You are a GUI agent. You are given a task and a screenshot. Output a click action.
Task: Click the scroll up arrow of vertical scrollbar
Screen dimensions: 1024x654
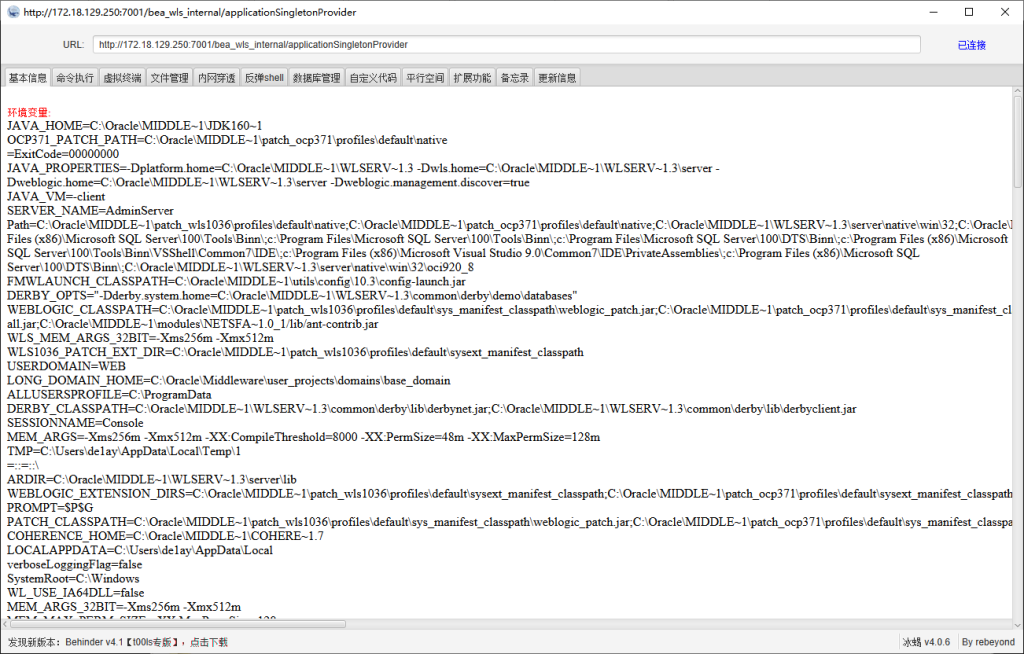[x=1017, y=91]
